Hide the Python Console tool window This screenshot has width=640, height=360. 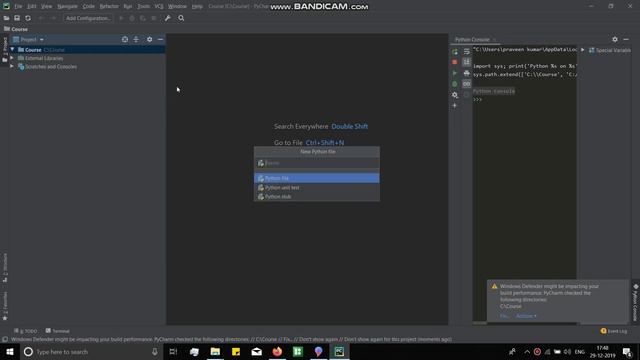(626, 40)
